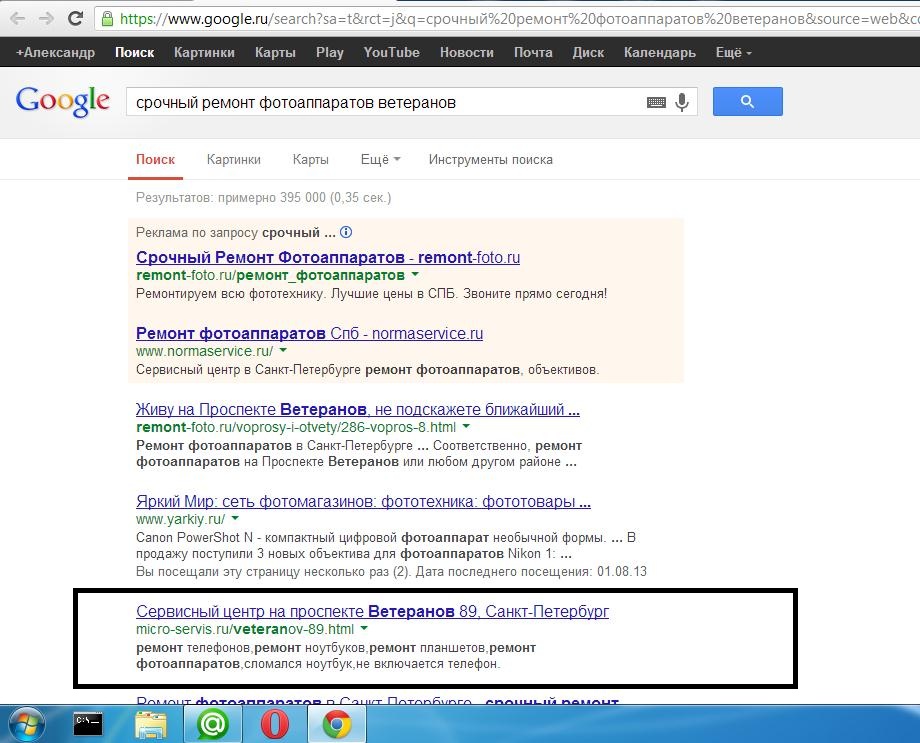Viewport: 920px width, 743px height.
Task: Expand arrow next to 286-vopros-8.html URL
Action: point(466,426)
